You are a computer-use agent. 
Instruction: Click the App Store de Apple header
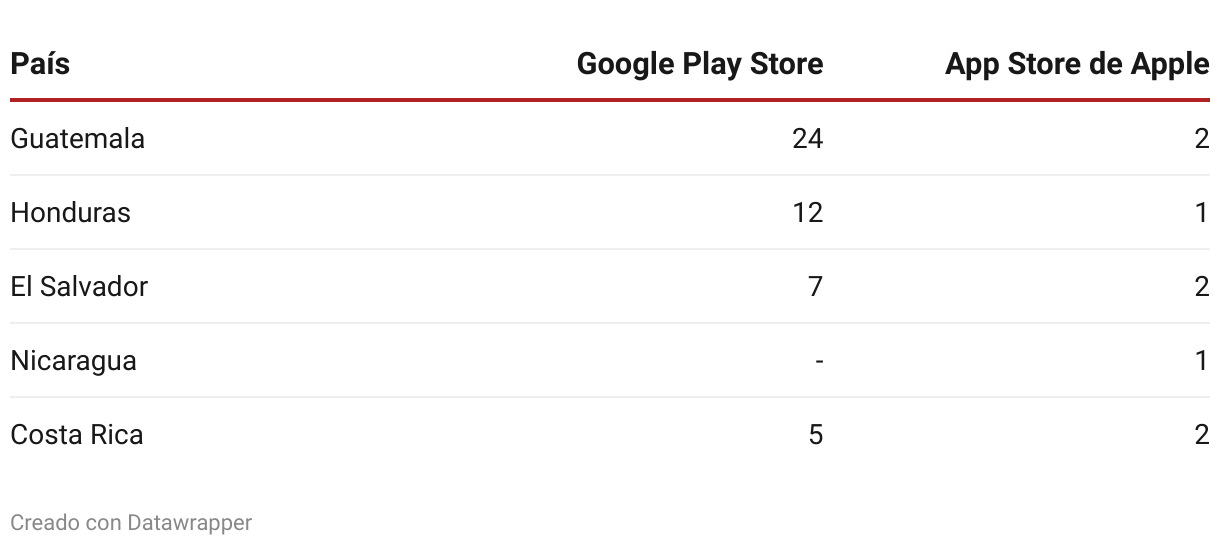[1077, 64]
